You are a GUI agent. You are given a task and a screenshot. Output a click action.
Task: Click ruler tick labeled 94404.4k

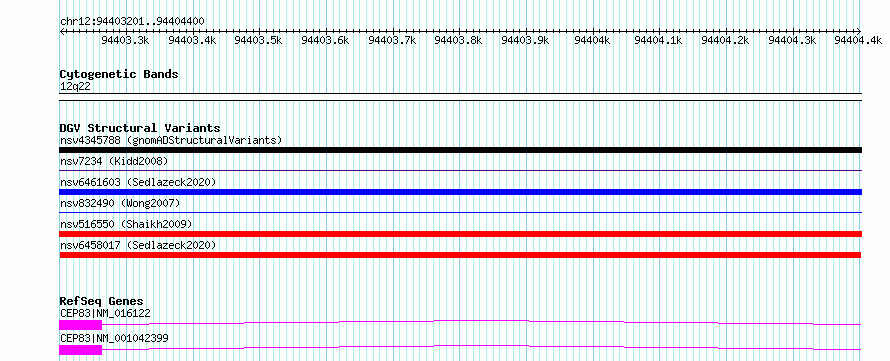(x=858, y=40)
